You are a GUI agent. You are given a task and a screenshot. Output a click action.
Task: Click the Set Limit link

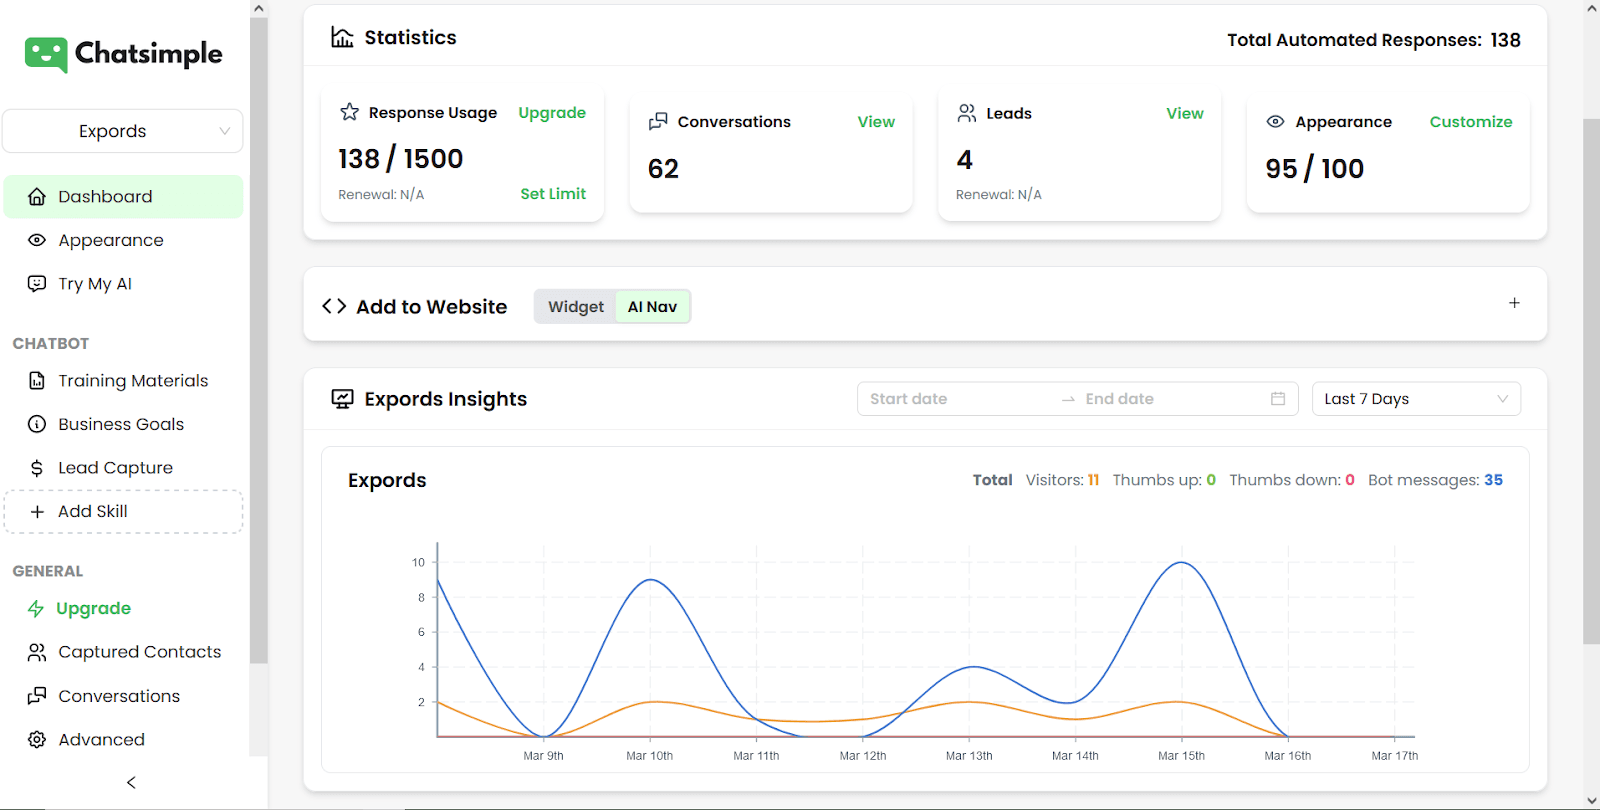[553, 194]
